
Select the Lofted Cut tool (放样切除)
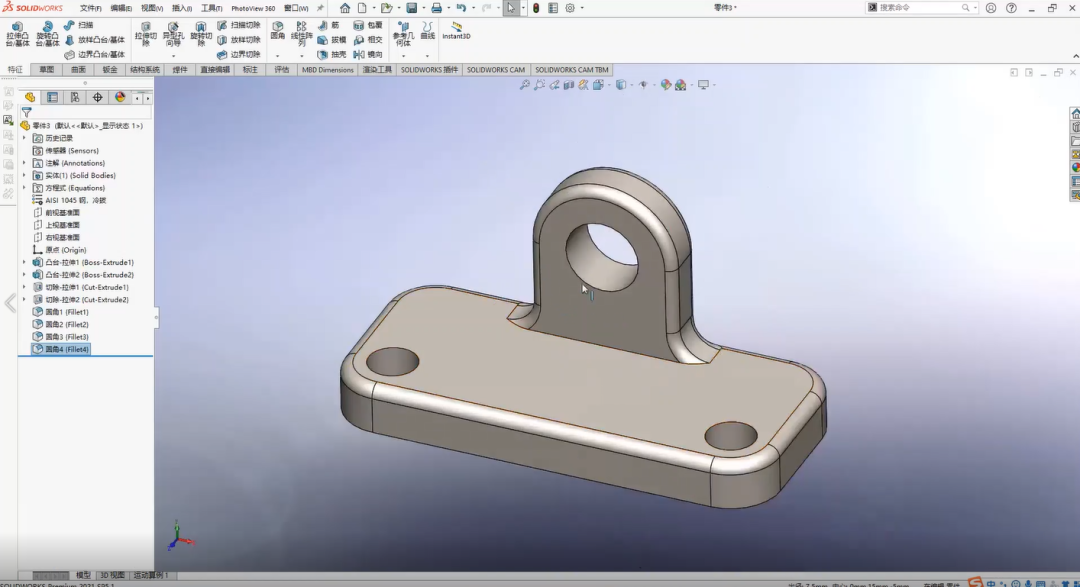click(238, 40)
